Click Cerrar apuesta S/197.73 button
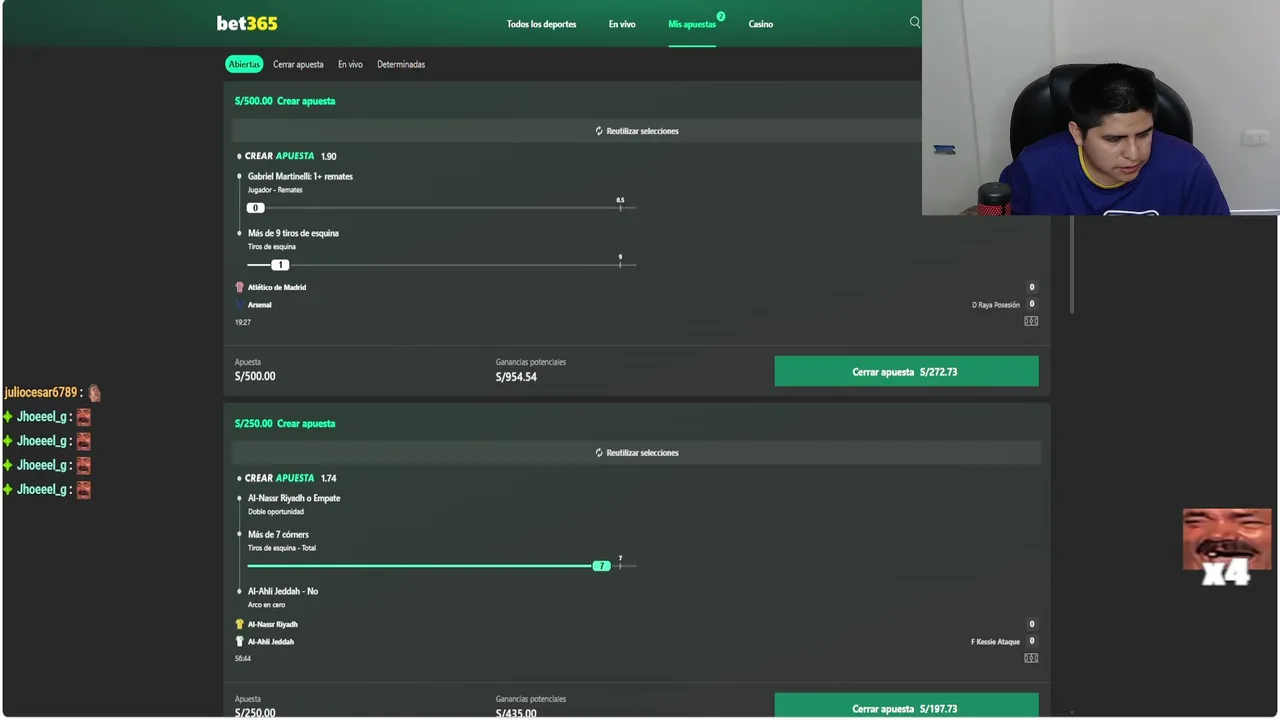Image resolution: width=1280 pixels, height=720 pixels. pyautogui.click(x=906, y=706)
